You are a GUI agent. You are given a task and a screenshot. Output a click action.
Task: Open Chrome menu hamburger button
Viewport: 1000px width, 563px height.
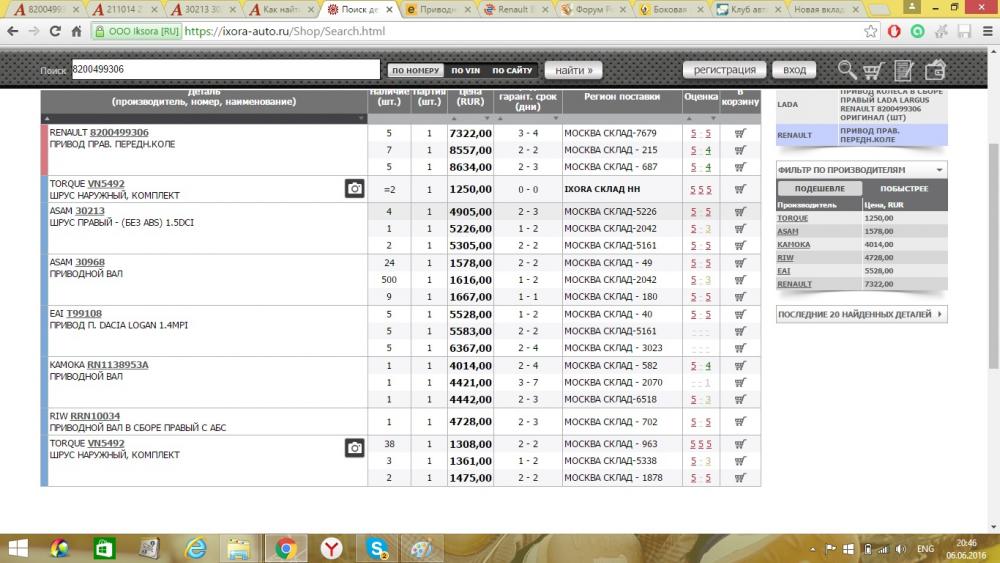click(987, 31)
